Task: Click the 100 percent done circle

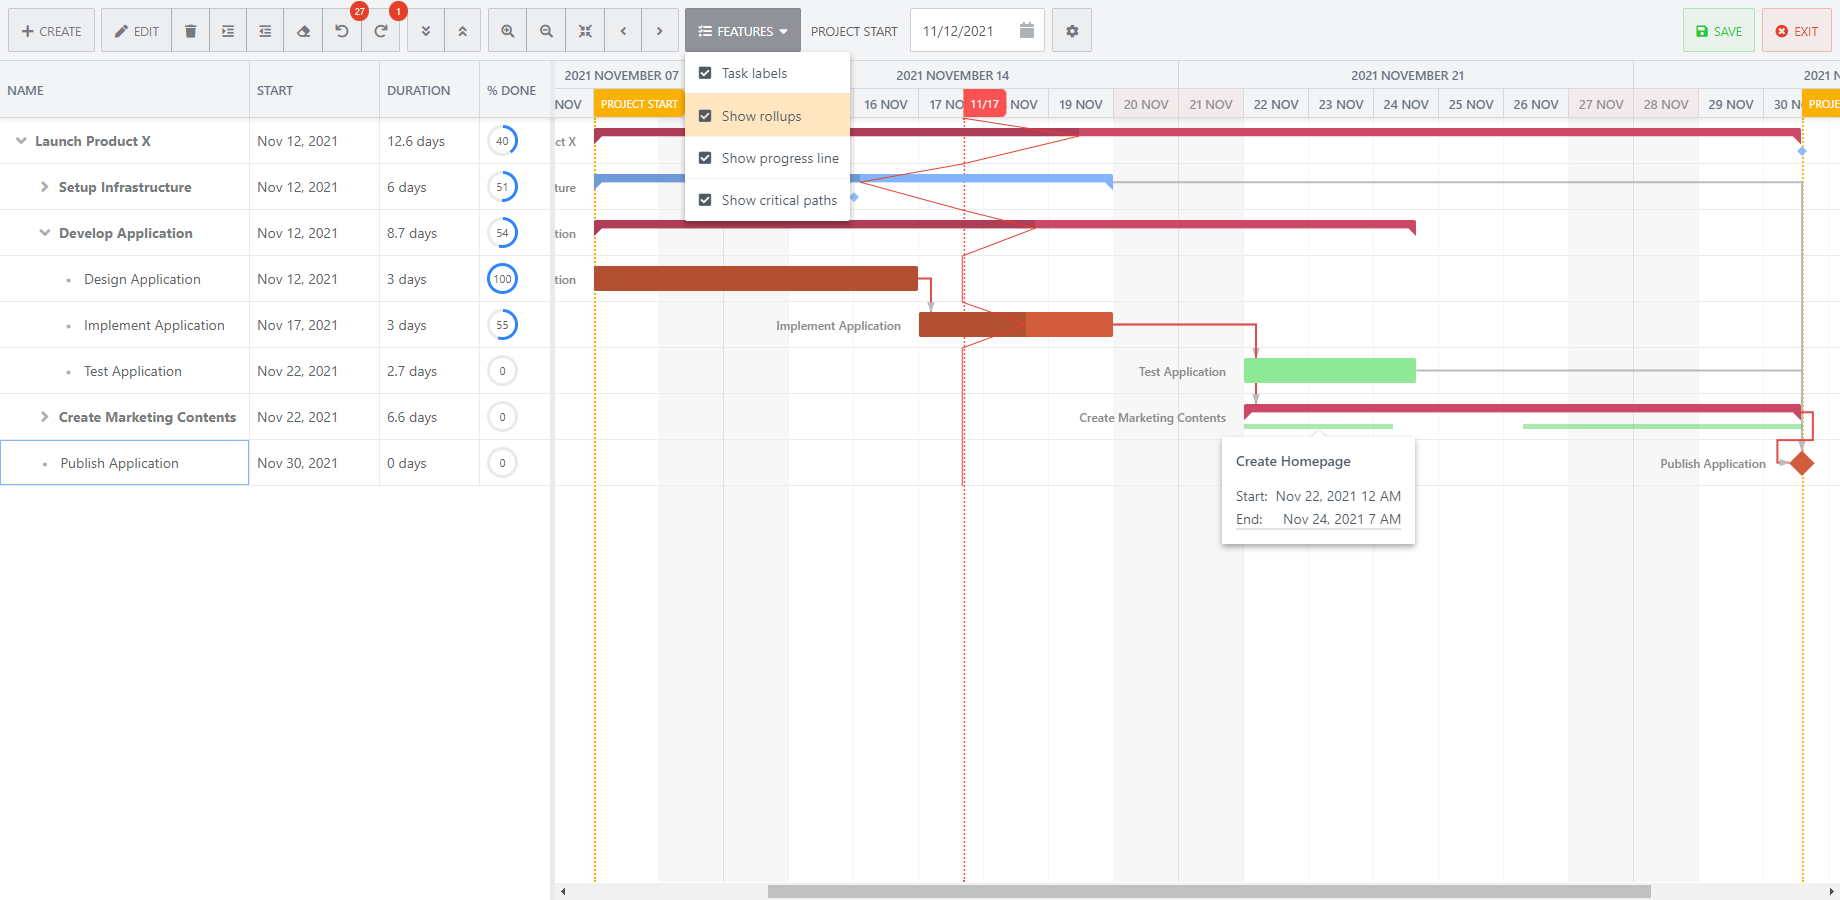Action: coord(502,279)
